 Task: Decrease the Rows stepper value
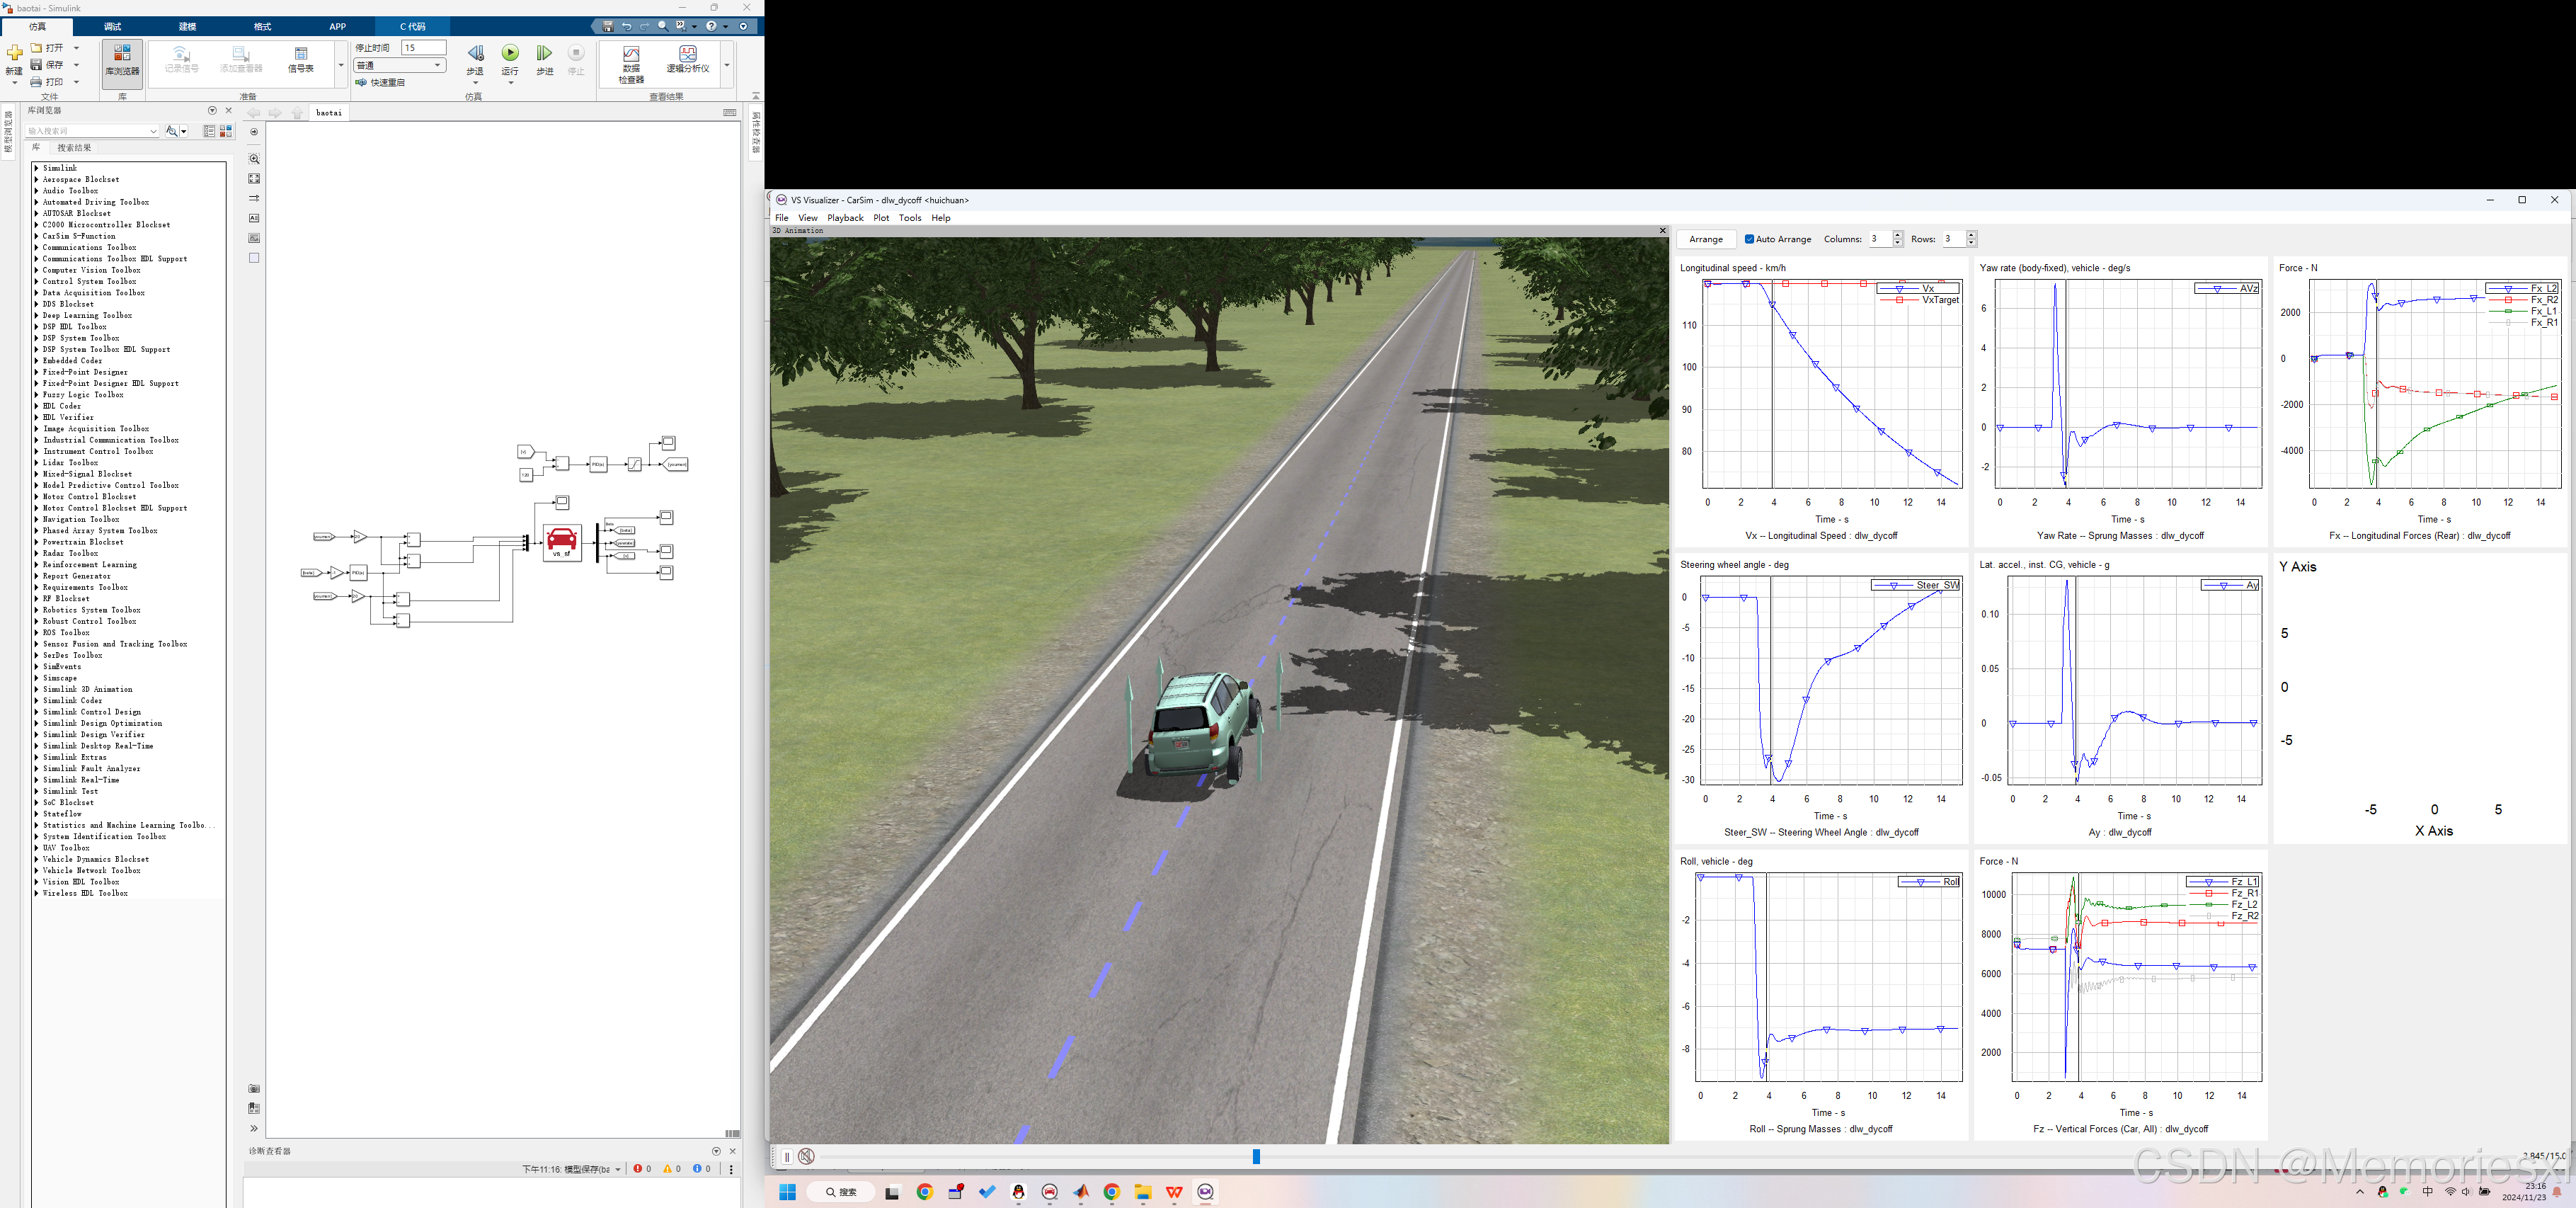(1971, 243)
